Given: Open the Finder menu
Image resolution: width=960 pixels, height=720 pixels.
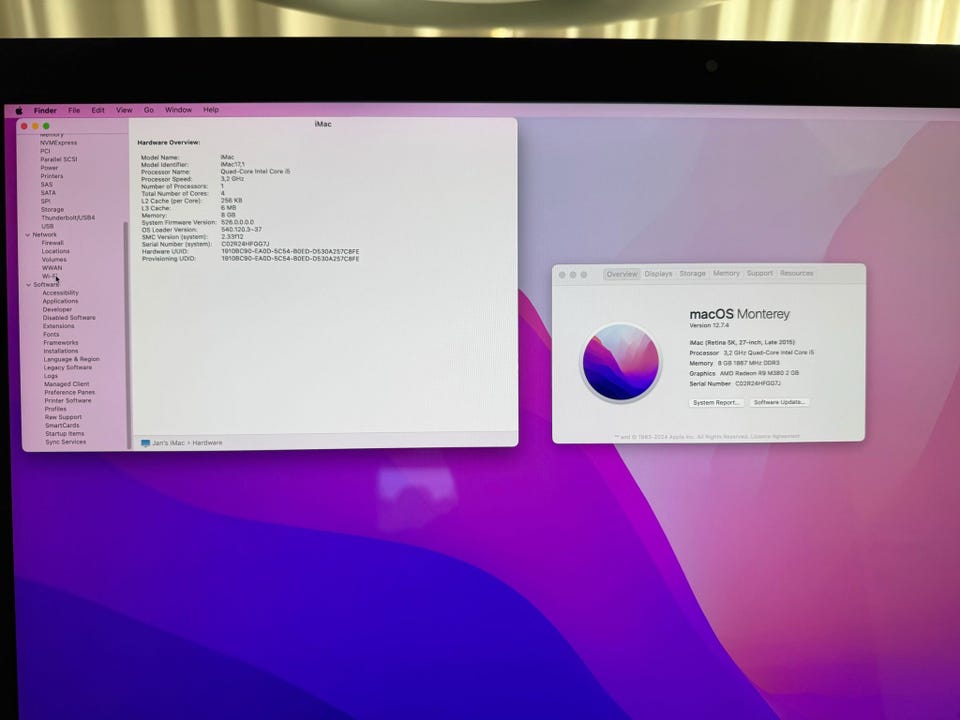Looking at the screenshot, I should [45, 111].
